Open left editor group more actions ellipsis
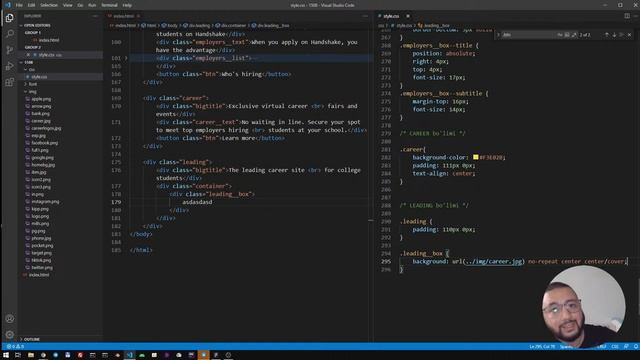The image size is (640, 360). pyautogui.click(x=365, y=16)
